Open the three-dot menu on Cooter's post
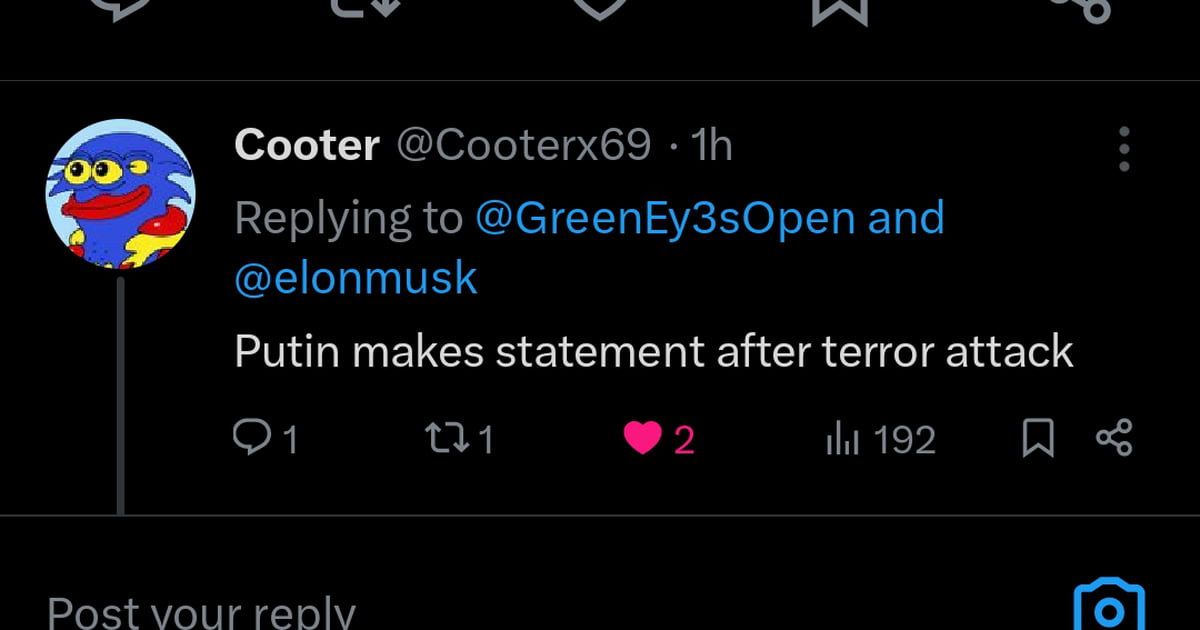 pos(1124,149)
